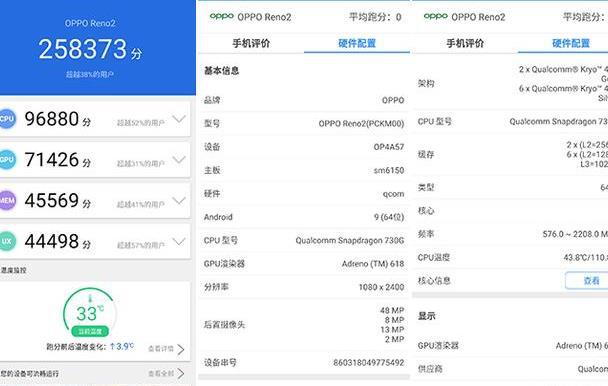The height and width of the screenshot is (386, 608).
Task: Click the 48 MP rear camera value
Action: (x=392, y=310)
